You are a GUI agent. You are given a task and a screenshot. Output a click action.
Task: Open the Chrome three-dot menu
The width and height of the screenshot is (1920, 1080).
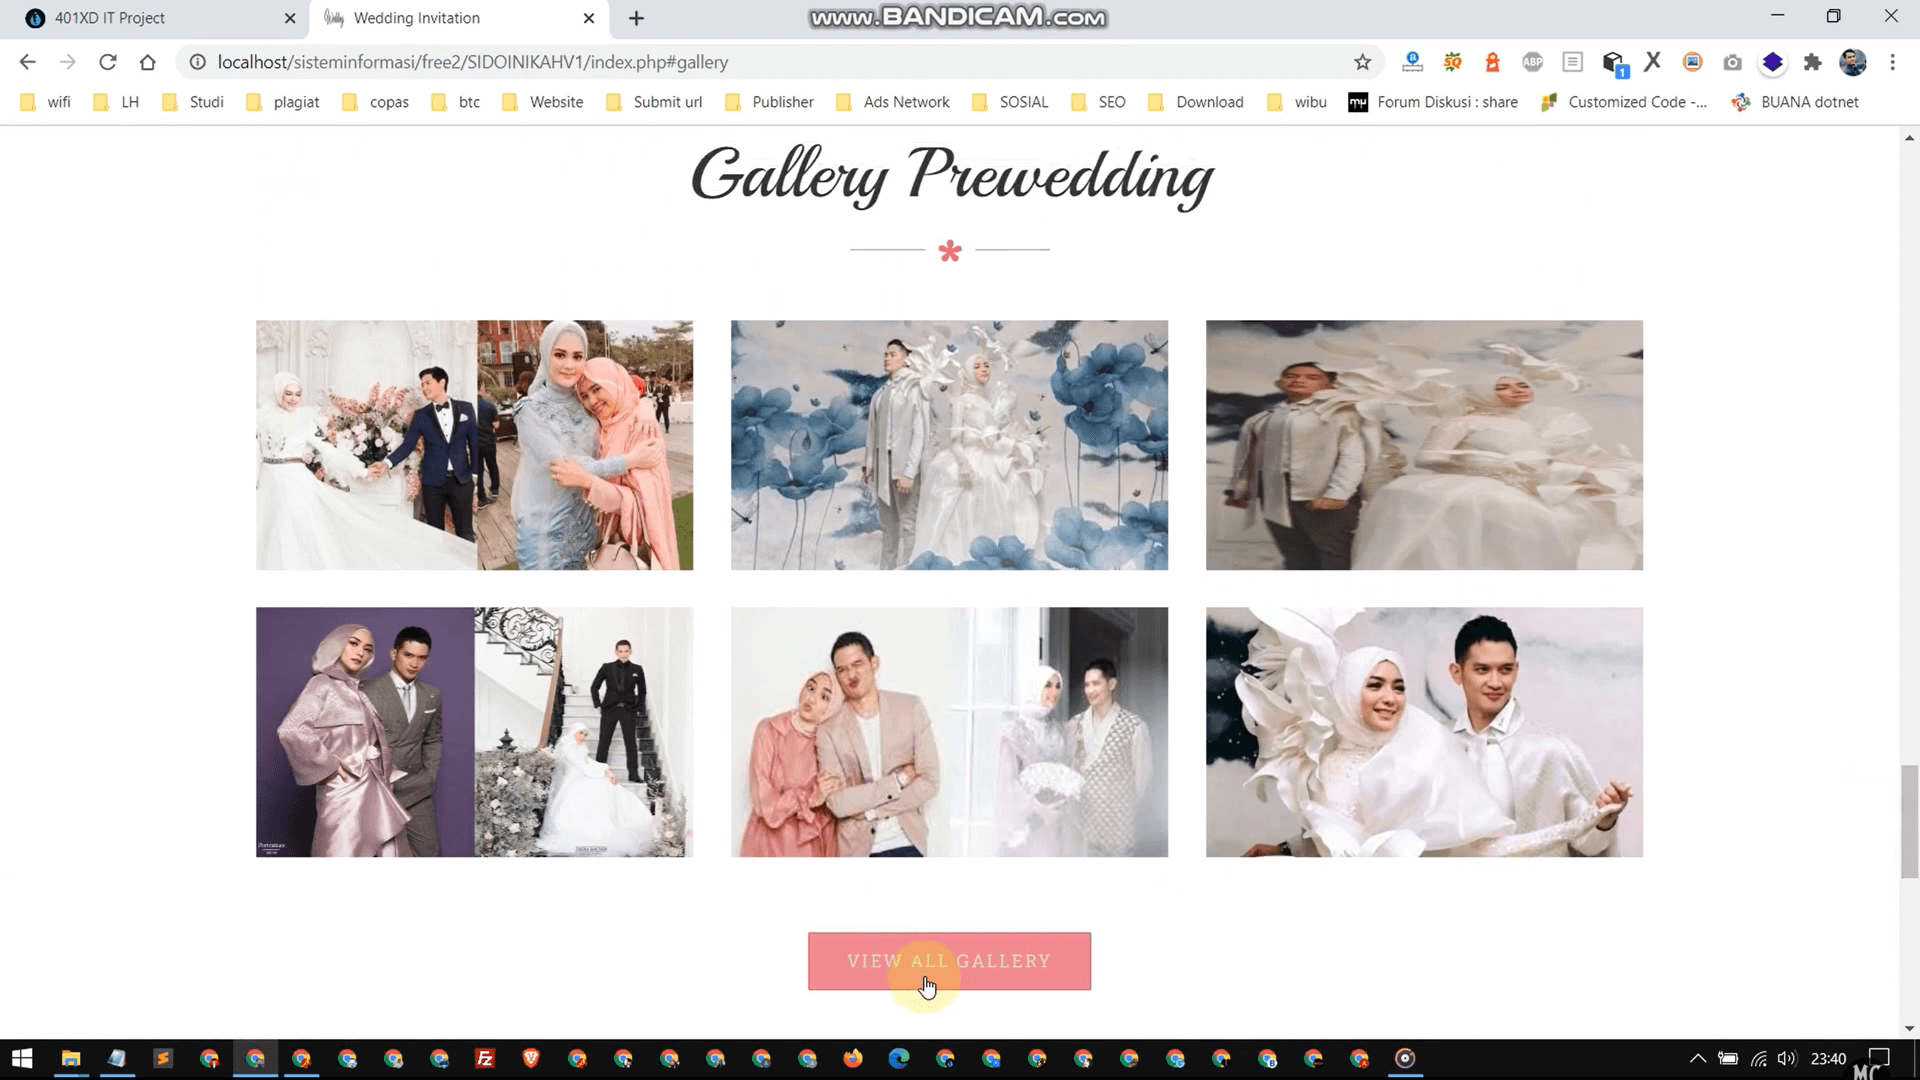click(x=1892, y=62)
